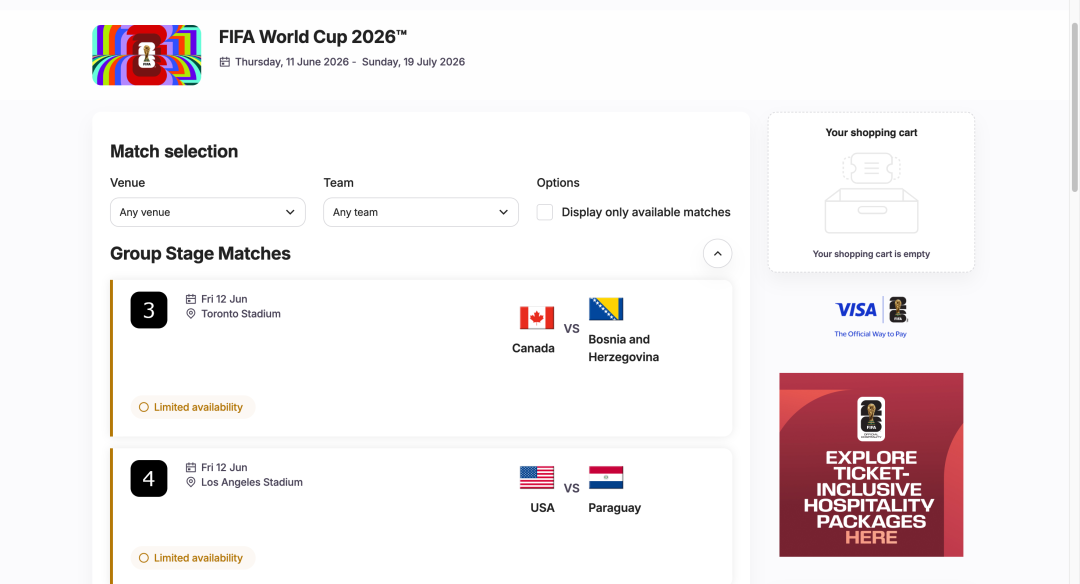This screenshot has height=584, width=1080.
Task: Open the Any venue dropdown
Action: [207, 212]
